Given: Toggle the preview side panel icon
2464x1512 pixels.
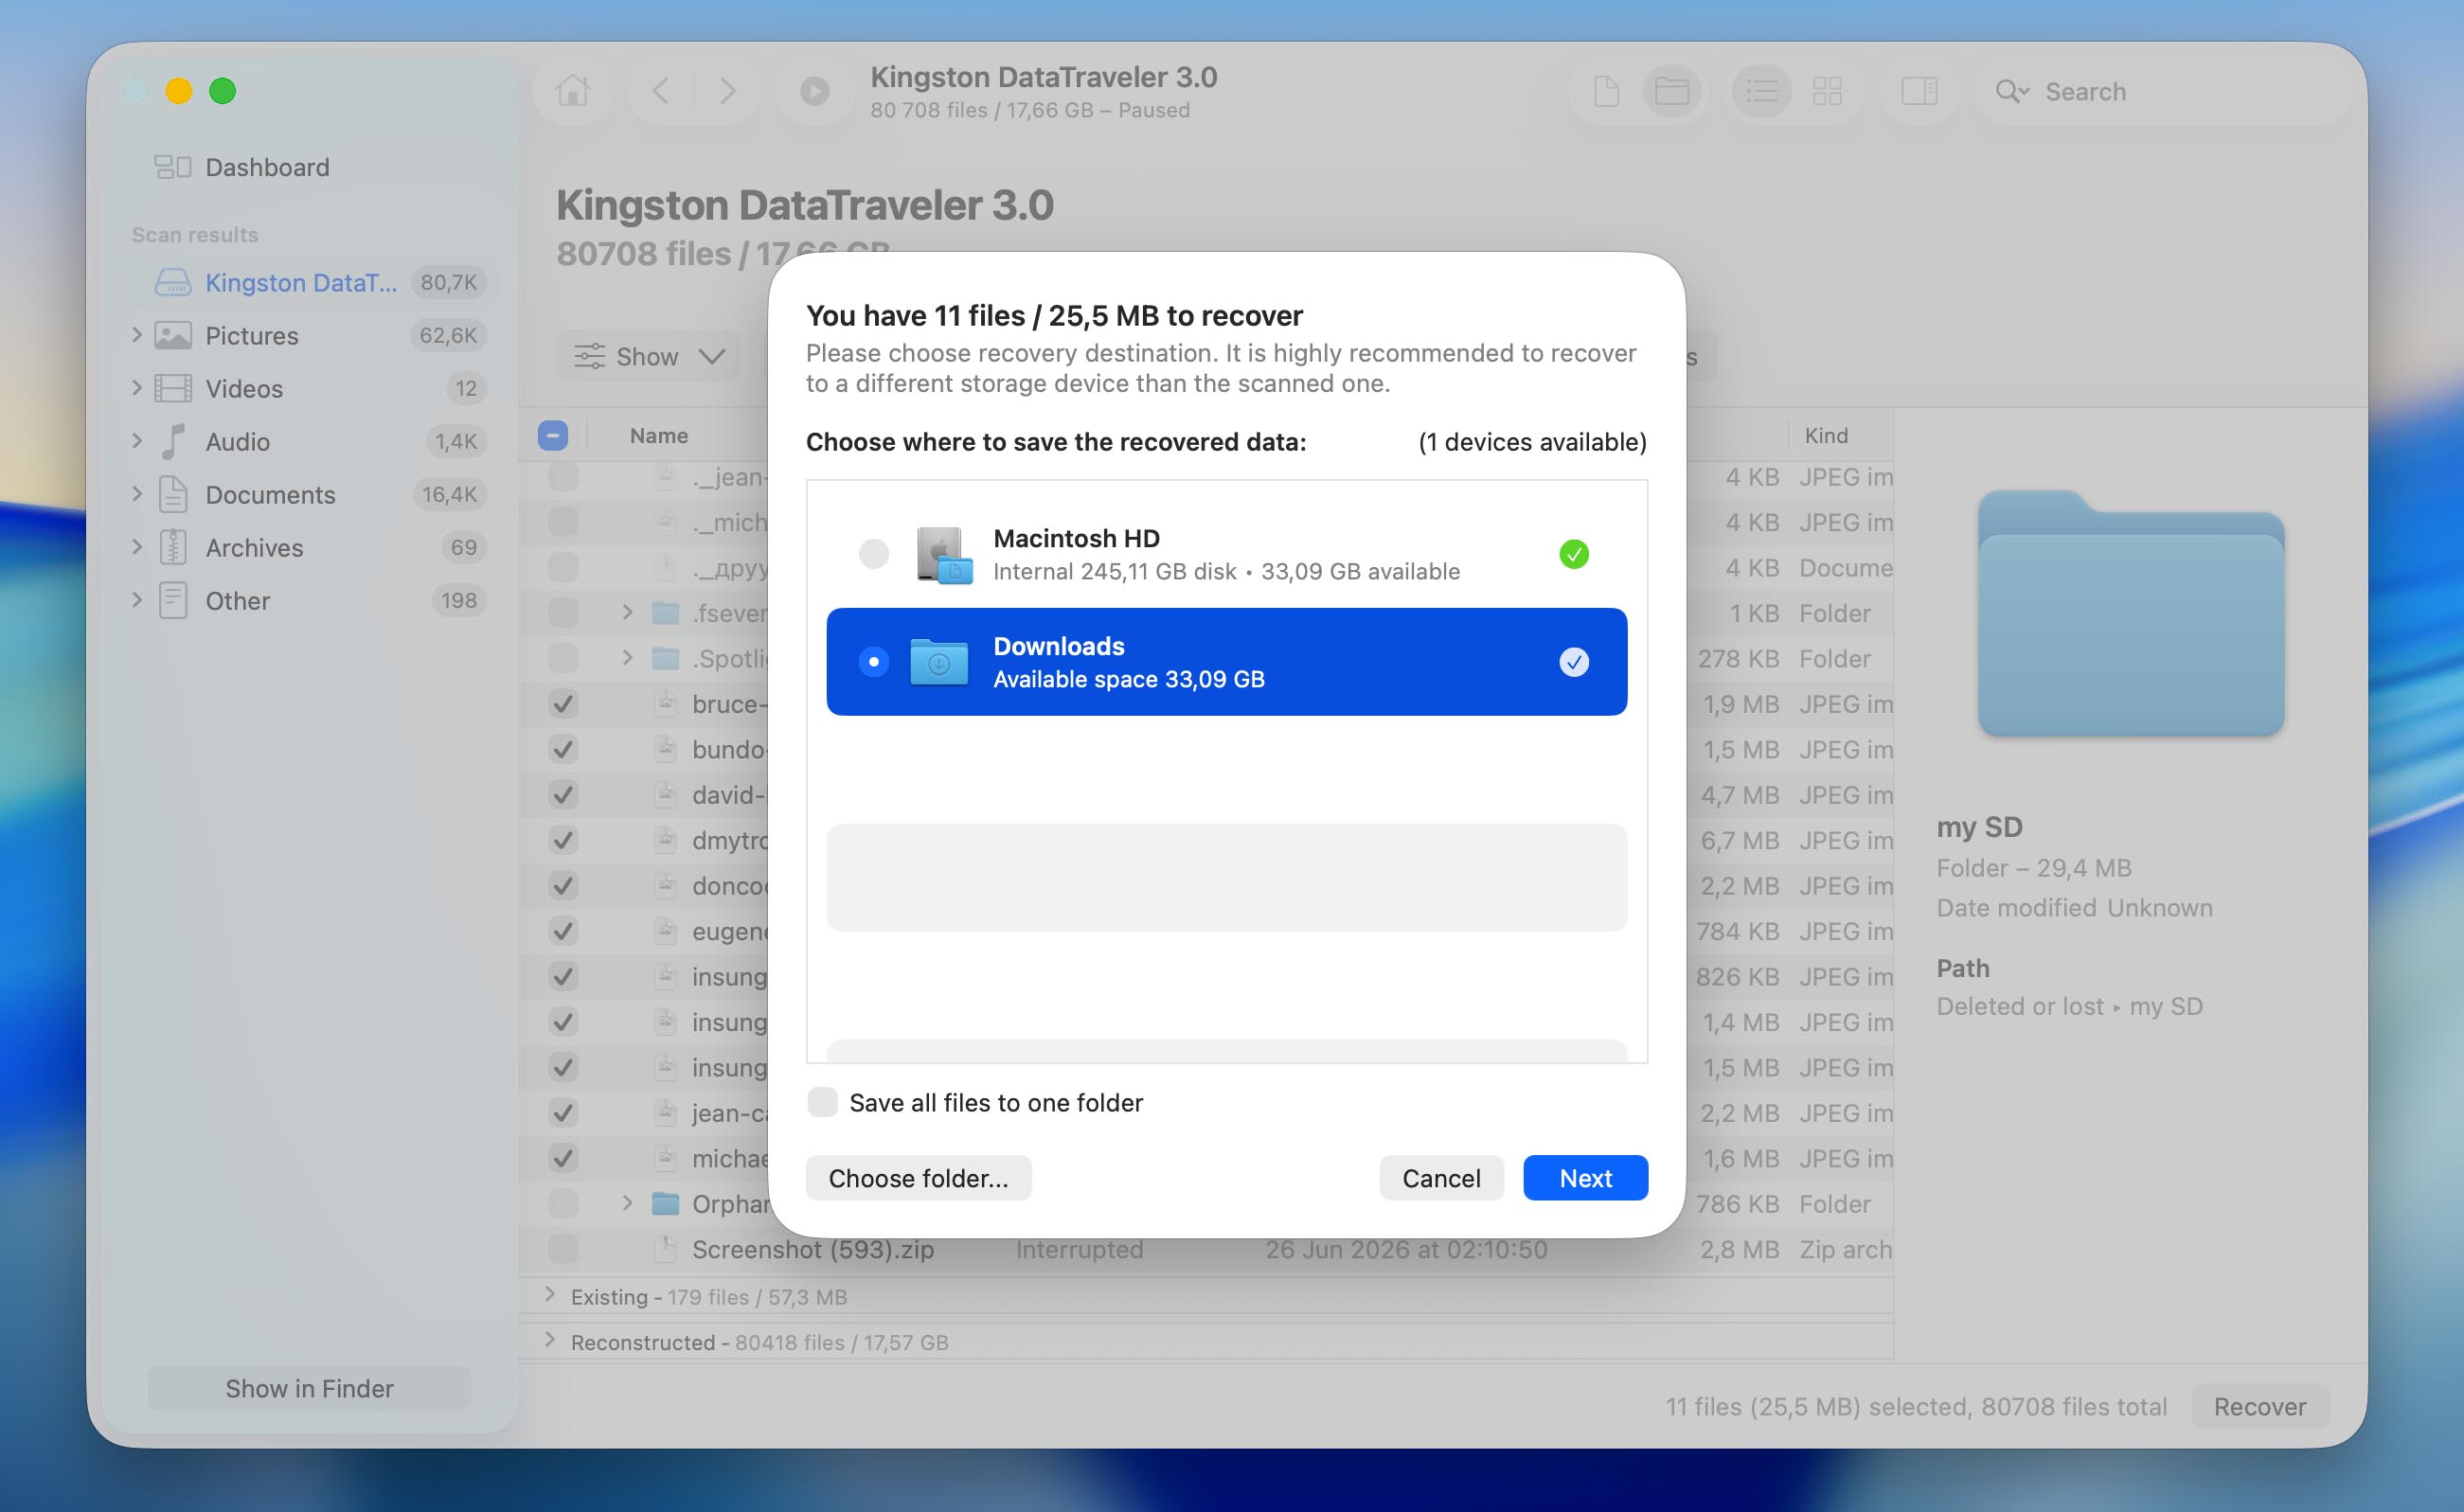Looking at the screenshot, I should pyautogui.click(x=1918, y=91).
